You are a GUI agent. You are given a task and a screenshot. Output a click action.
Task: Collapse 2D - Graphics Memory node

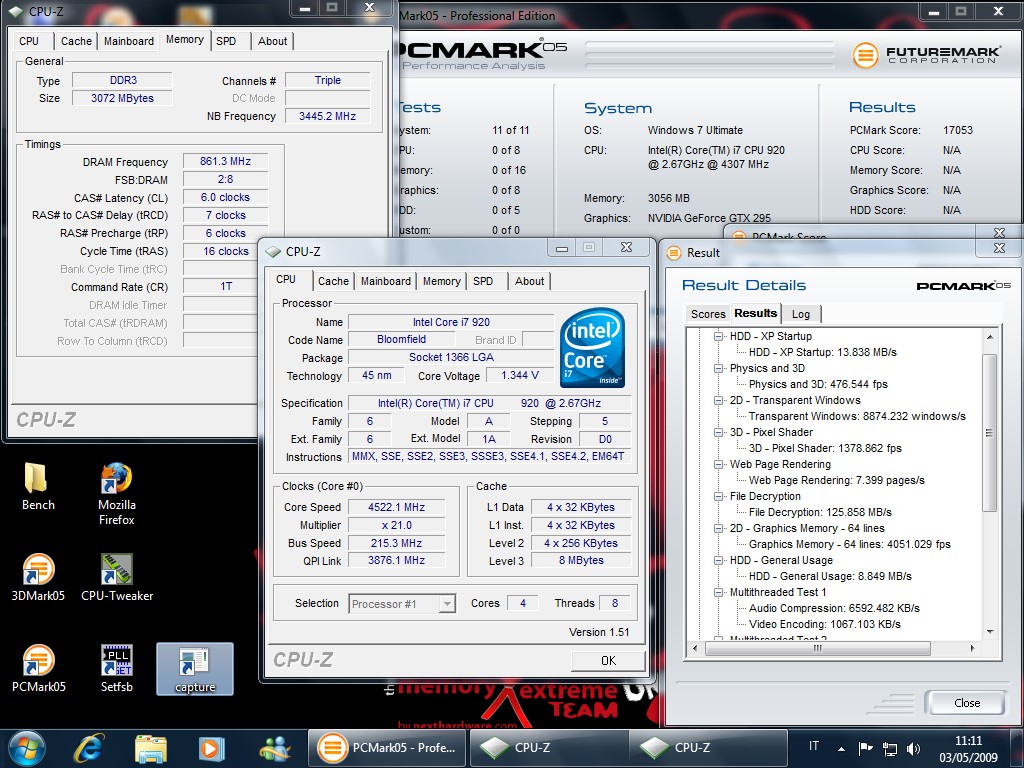pyautogui.click(x=719, y=528)
